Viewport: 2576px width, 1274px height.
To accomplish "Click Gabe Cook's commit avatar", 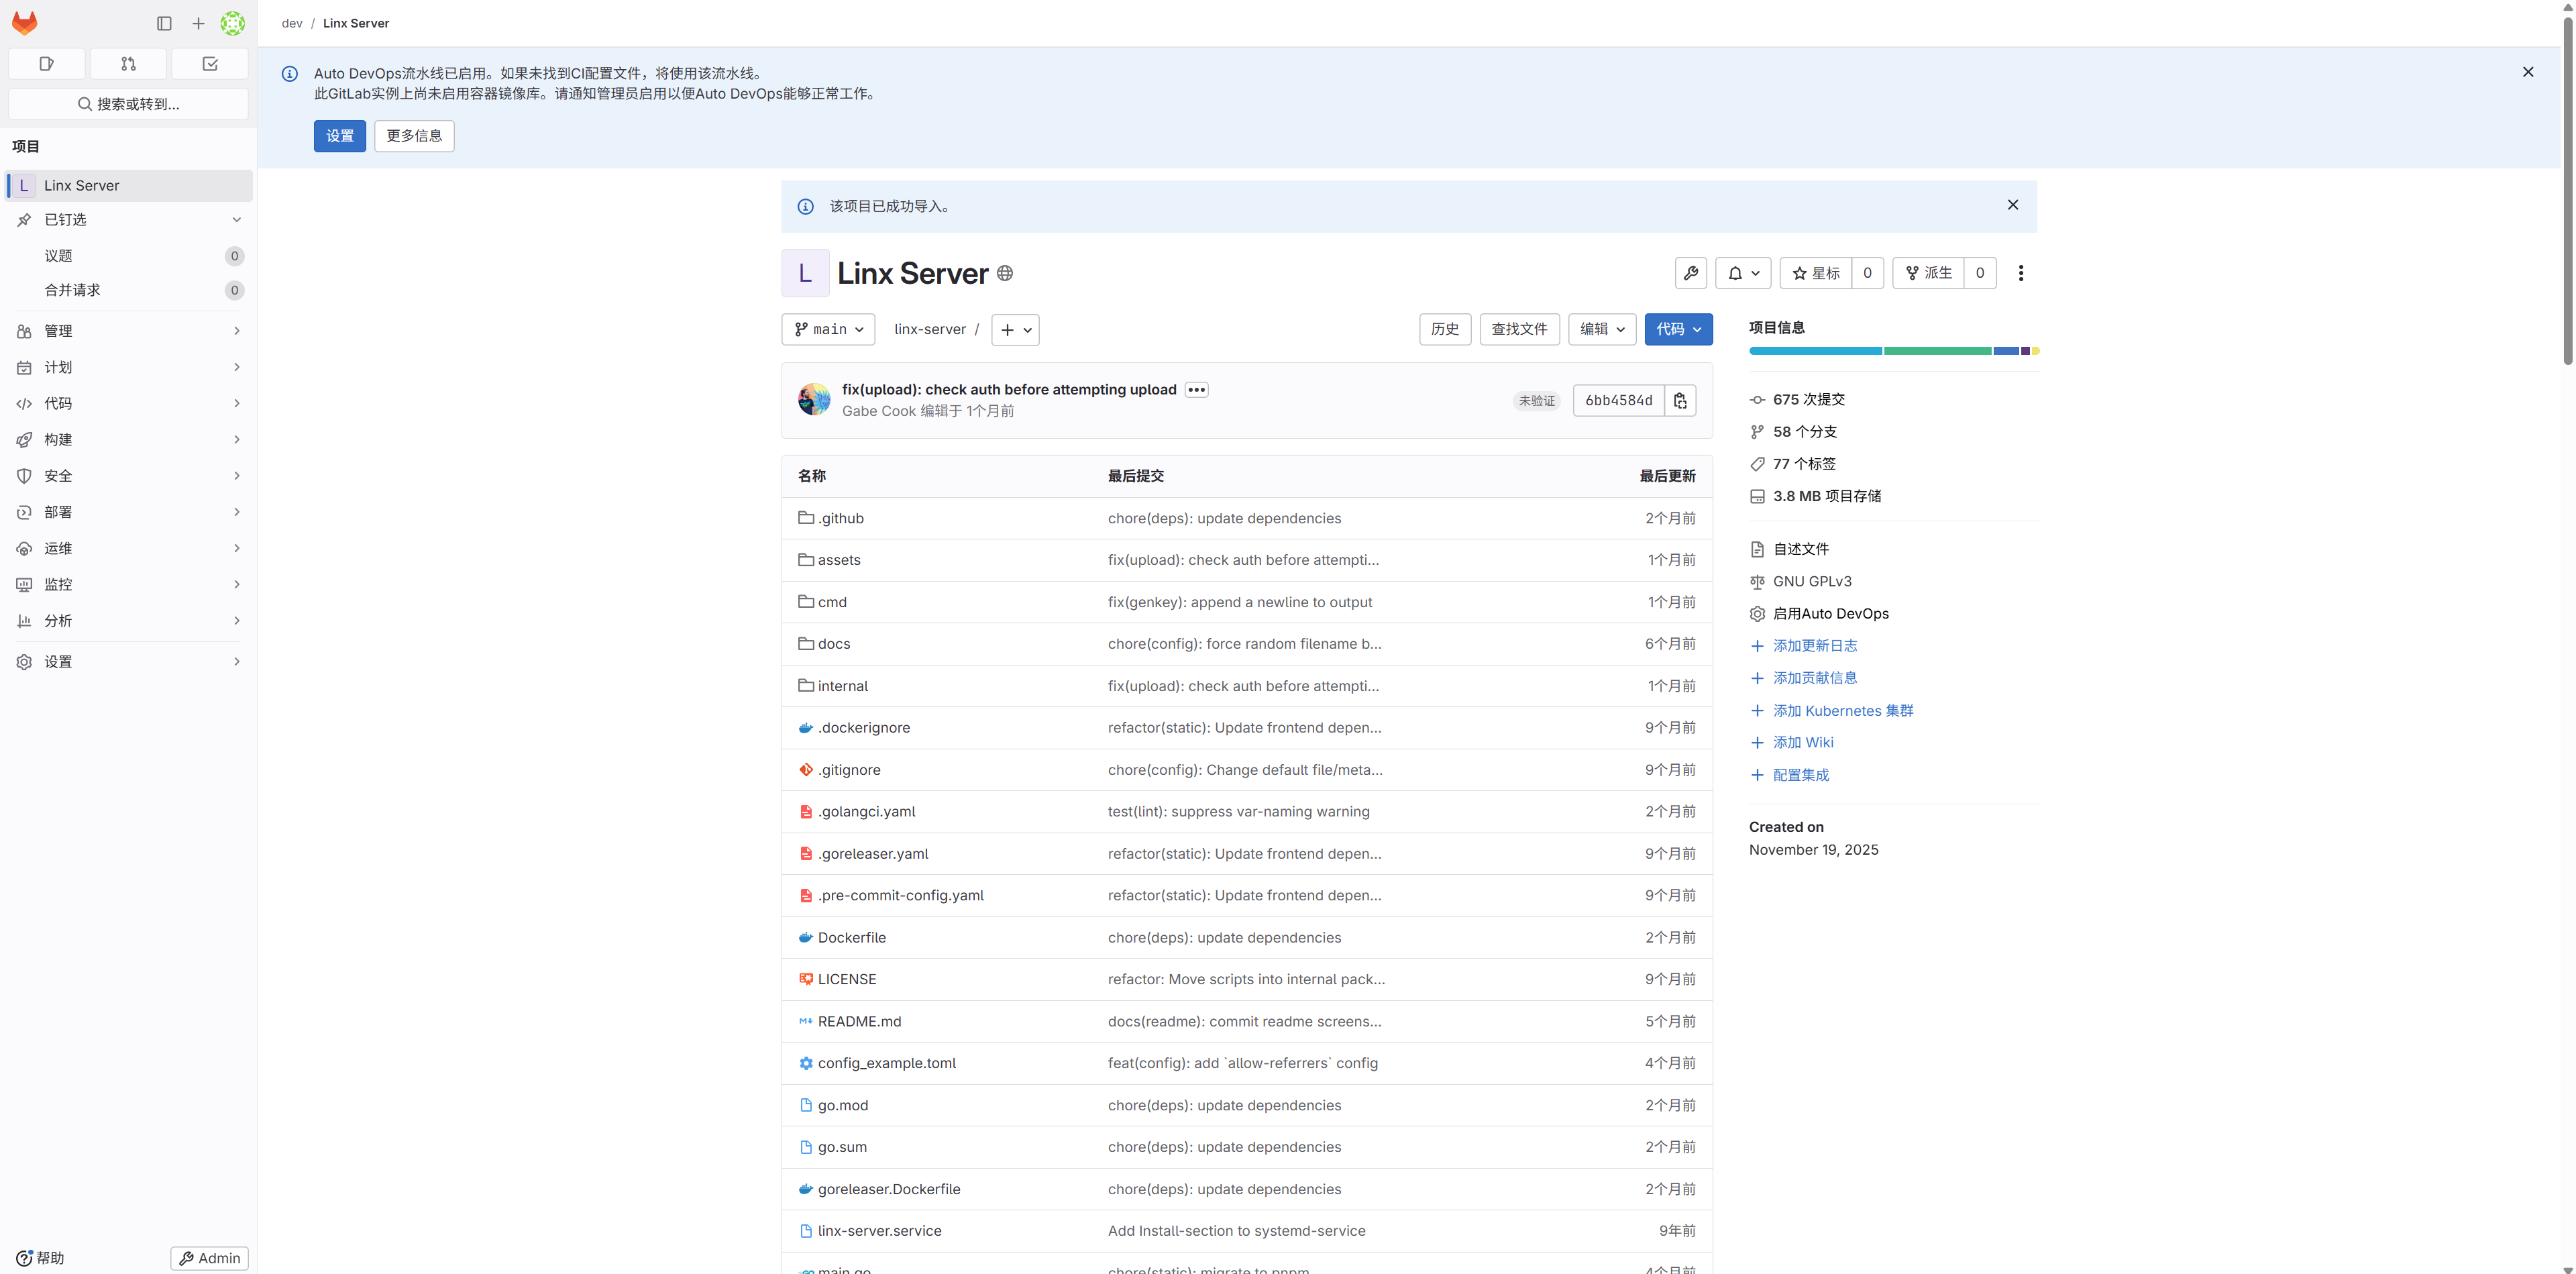I will tap(814, 399).
